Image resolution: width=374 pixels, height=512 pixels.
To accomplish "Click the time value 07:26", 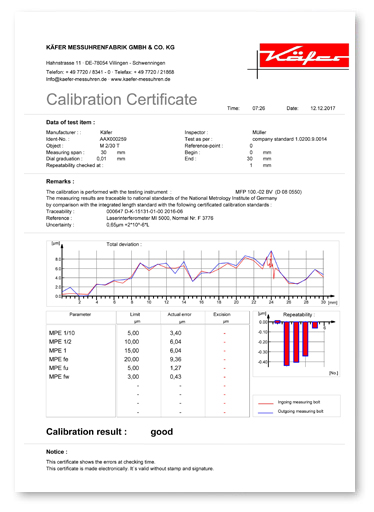I will click(x=258, y=108).
